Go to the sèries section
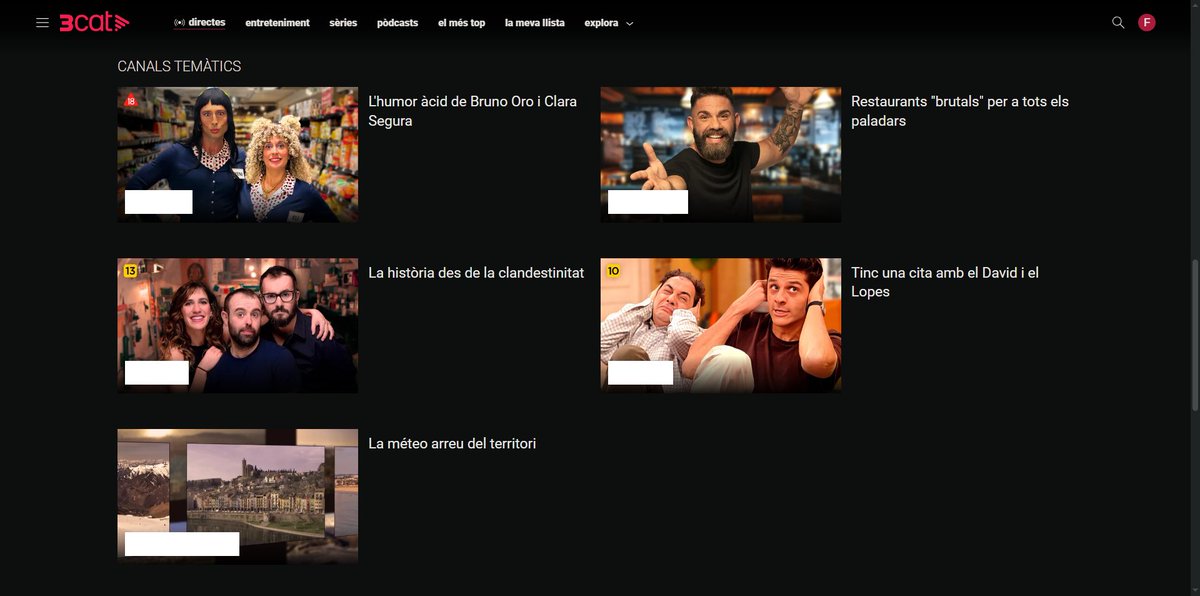The width and height of the screenshot is (1200, 596). (343, 23)
